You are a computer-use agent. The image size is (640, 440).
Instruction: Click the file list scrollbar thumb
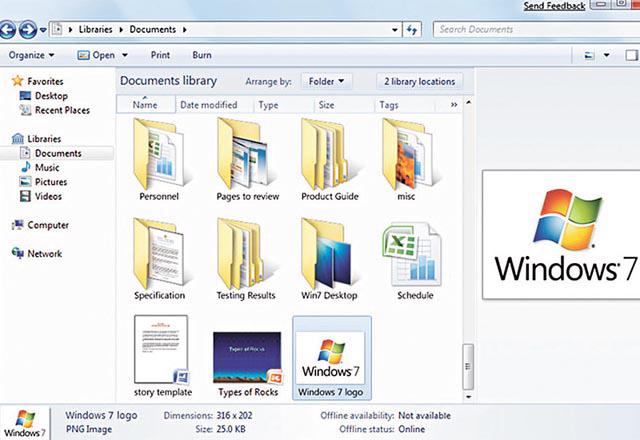coord(468,367)
